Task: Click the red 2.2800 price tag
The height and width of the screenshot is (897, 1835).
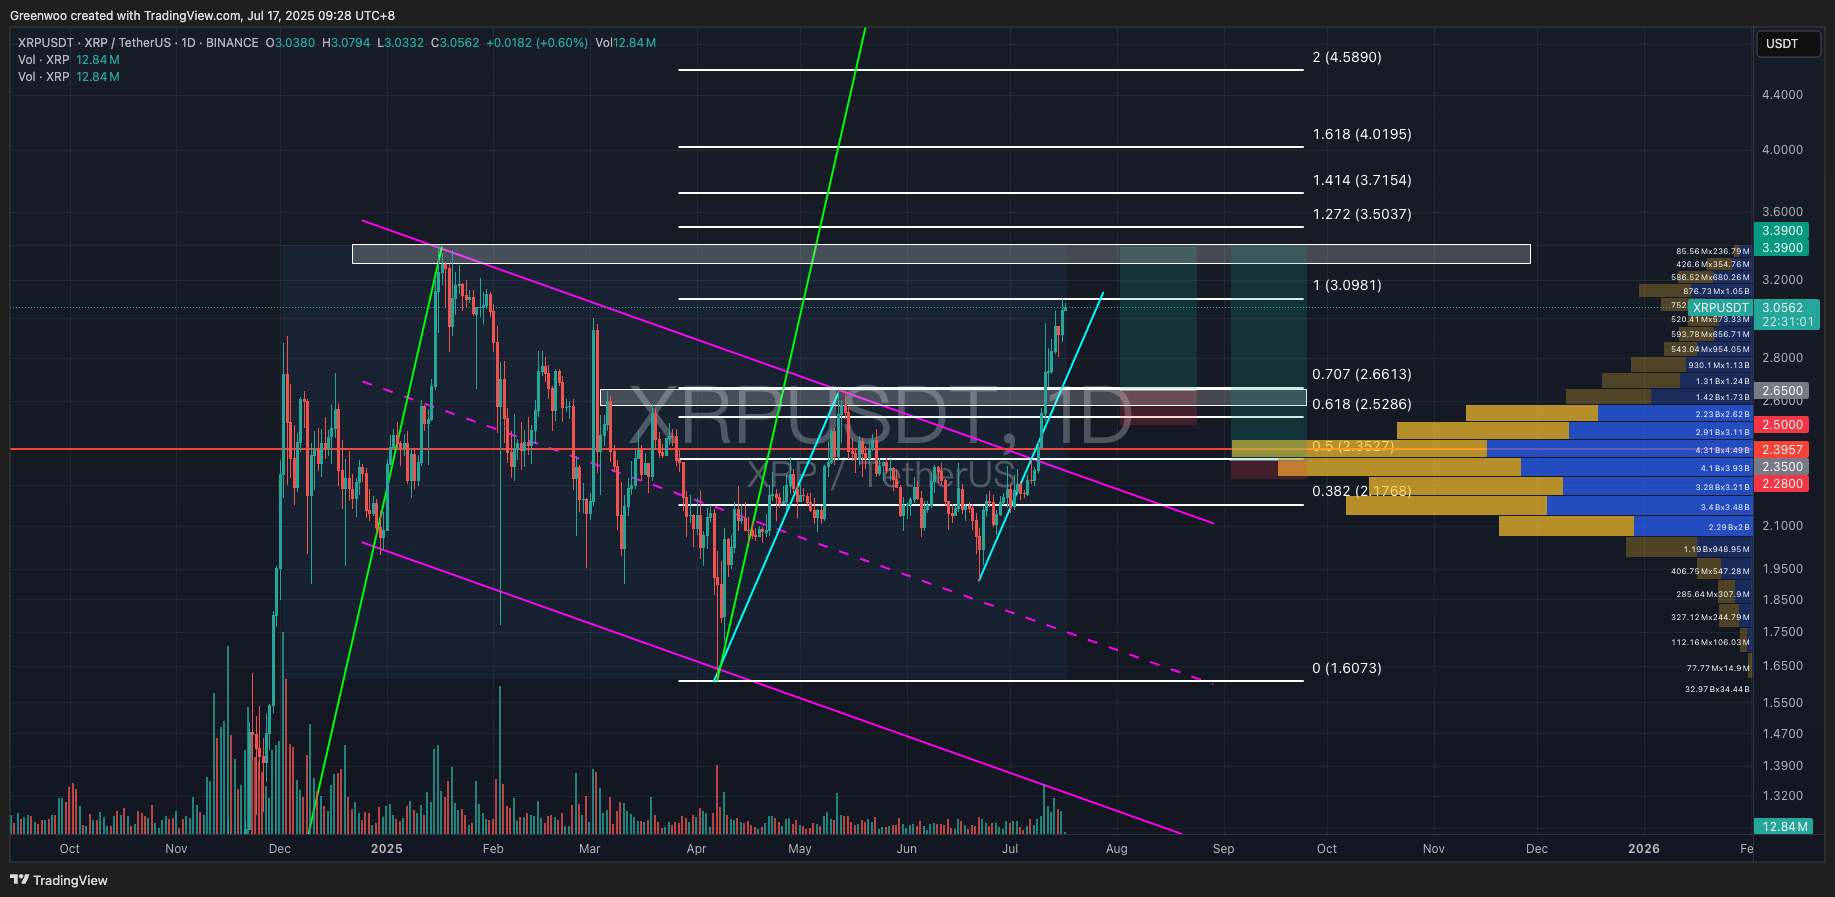Action: tap(1782, 484)
